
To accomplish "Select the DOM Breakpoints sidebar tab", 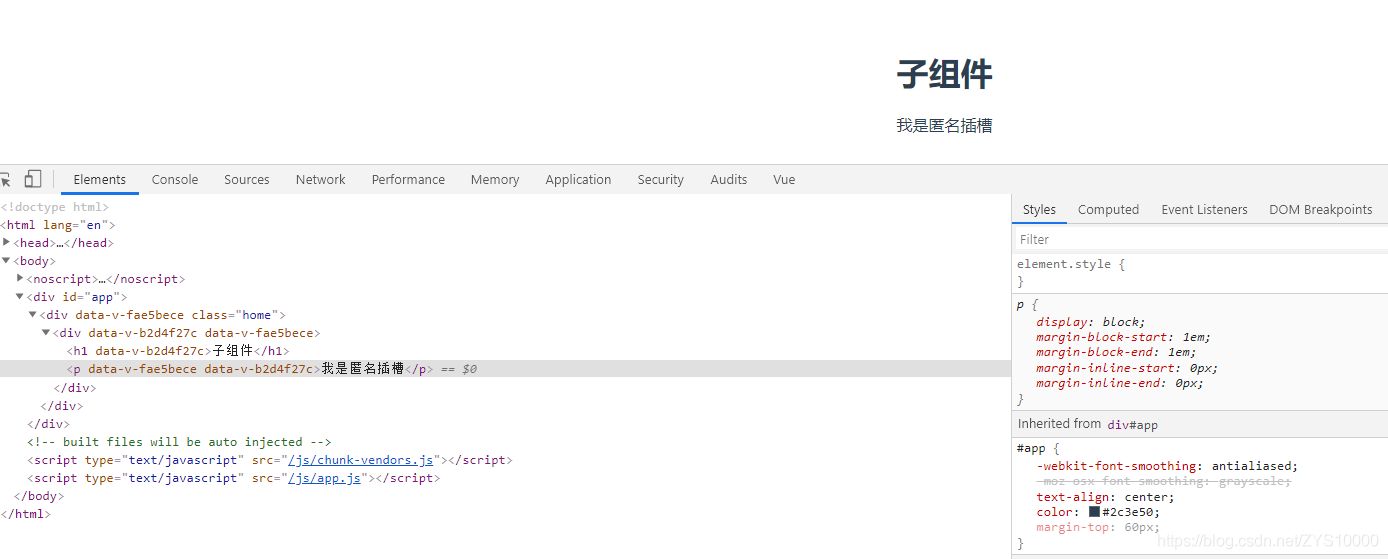I will point(1320,209).
